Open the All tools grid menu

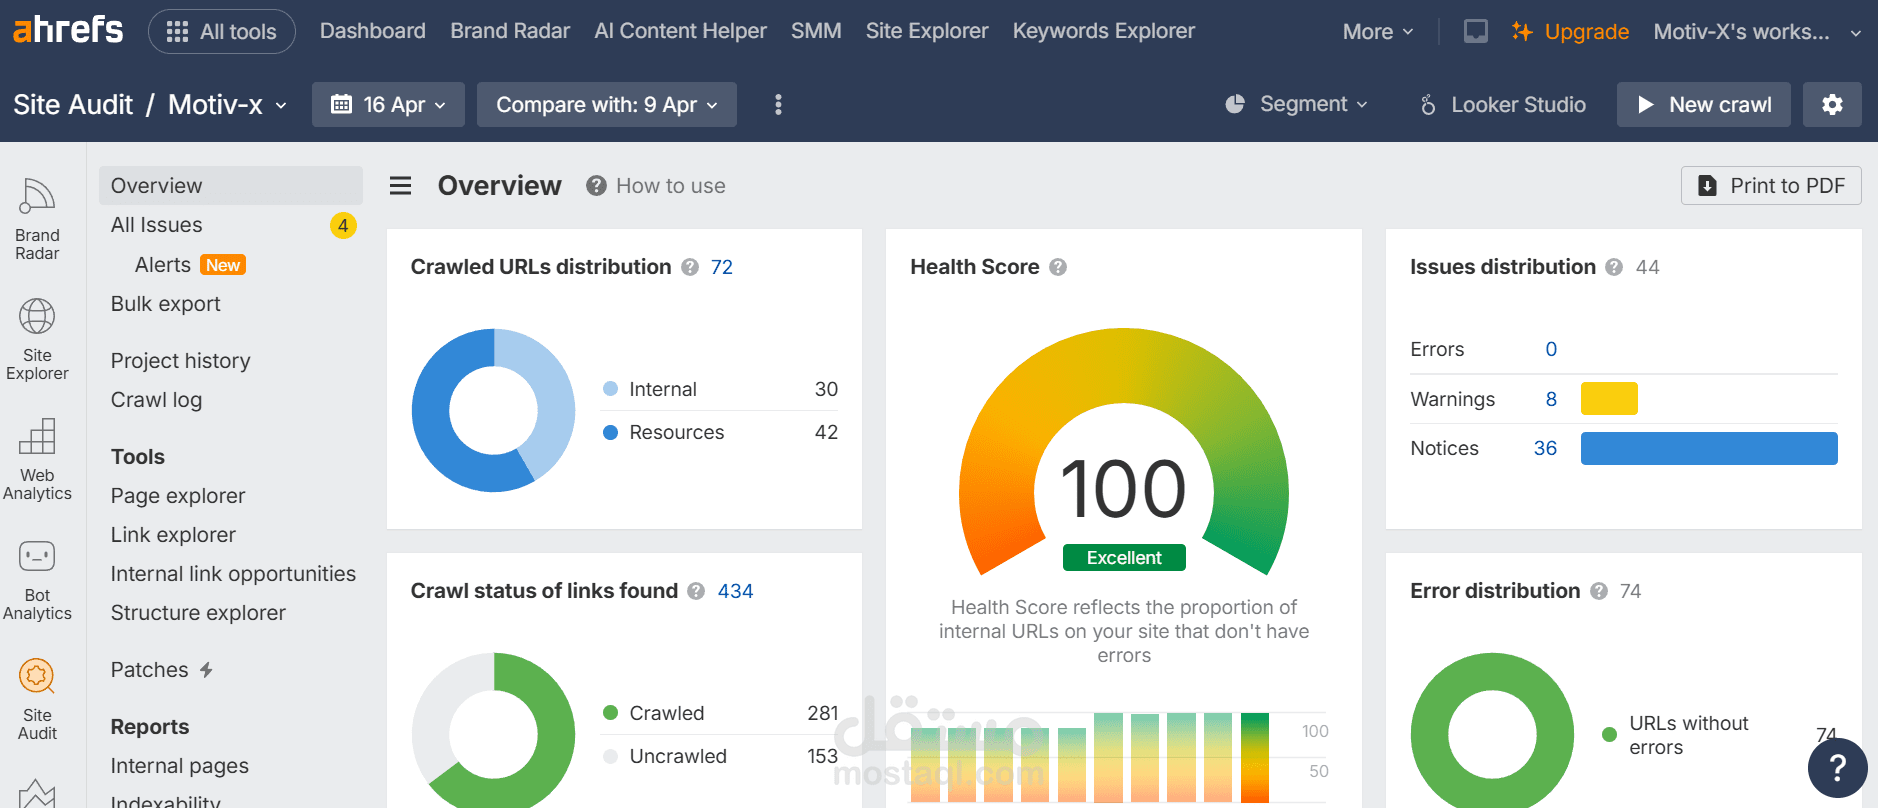click(221, 32)
